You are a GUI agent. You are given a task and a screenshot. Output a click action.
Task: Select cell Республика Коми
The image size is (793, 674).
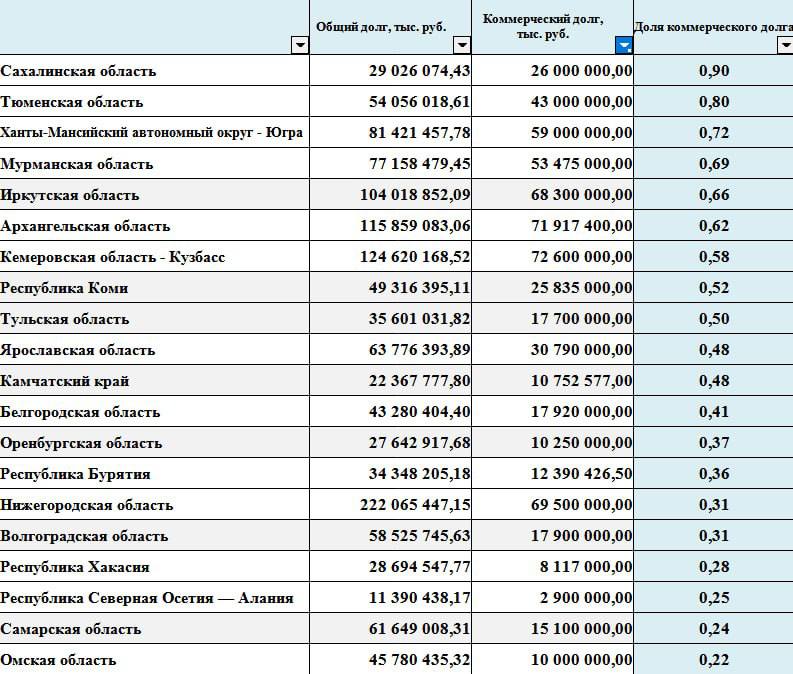[154, 288]
